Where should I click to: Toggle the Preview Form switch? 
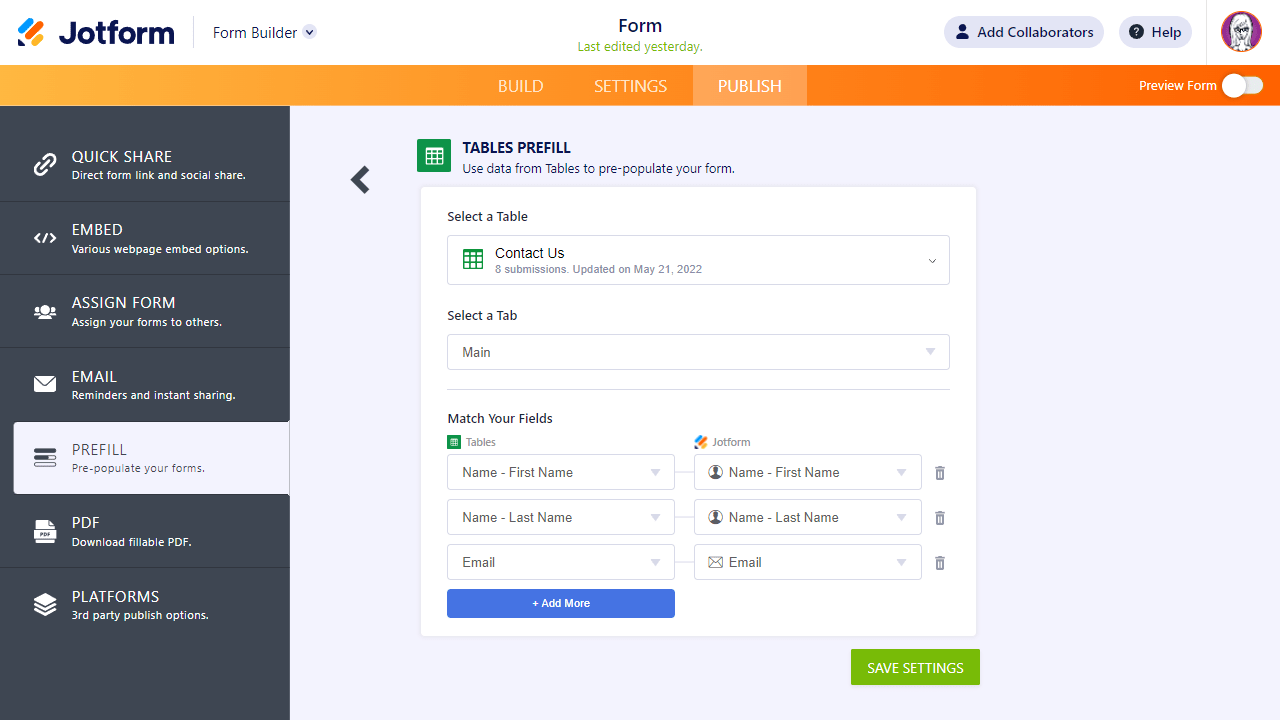1242,86
